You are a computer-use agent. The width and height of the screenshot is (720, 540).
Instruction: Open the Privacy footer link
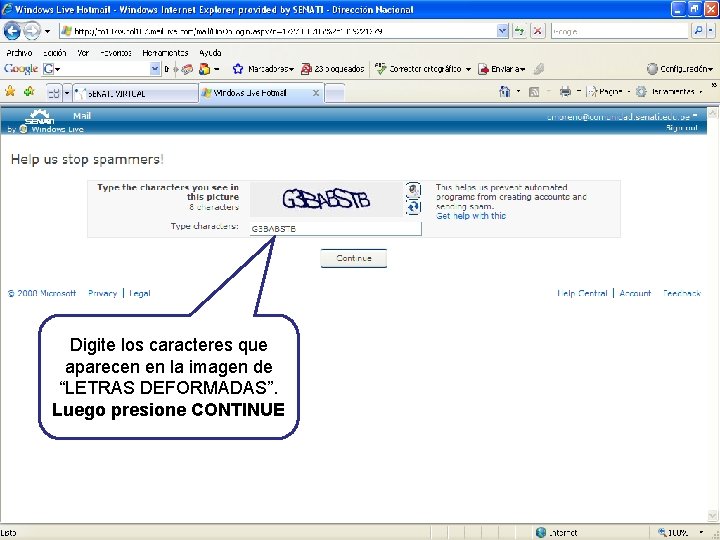pos(102,293)
